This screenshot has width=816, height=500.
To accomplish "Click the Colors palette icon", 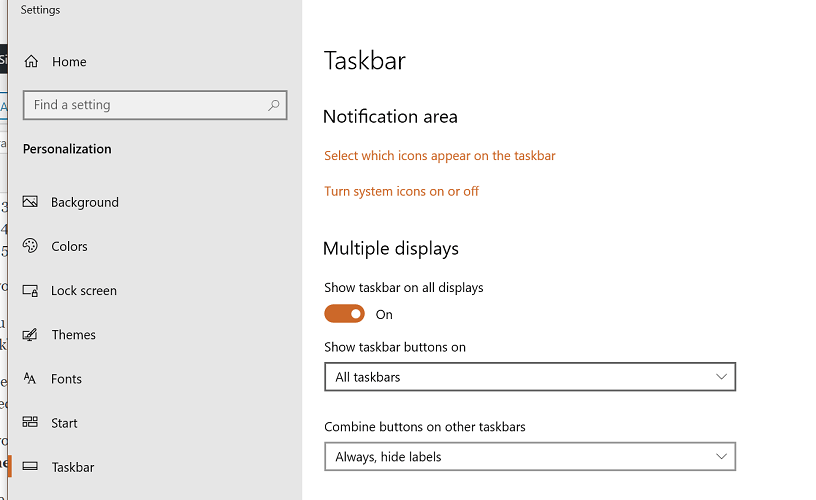I will coord(30,246).
